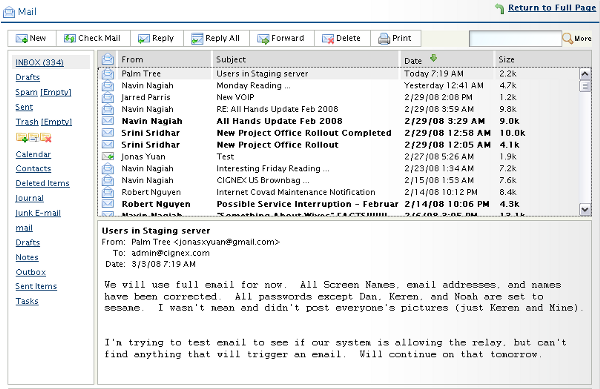
Task: Empty the Spam folder via [Empty]
Action: (56, 92)
